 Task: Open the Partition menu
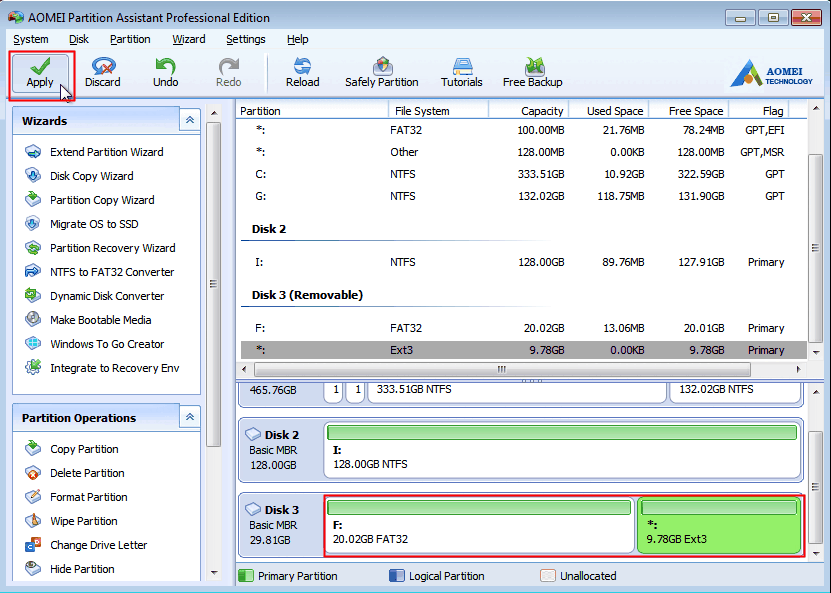130,39
